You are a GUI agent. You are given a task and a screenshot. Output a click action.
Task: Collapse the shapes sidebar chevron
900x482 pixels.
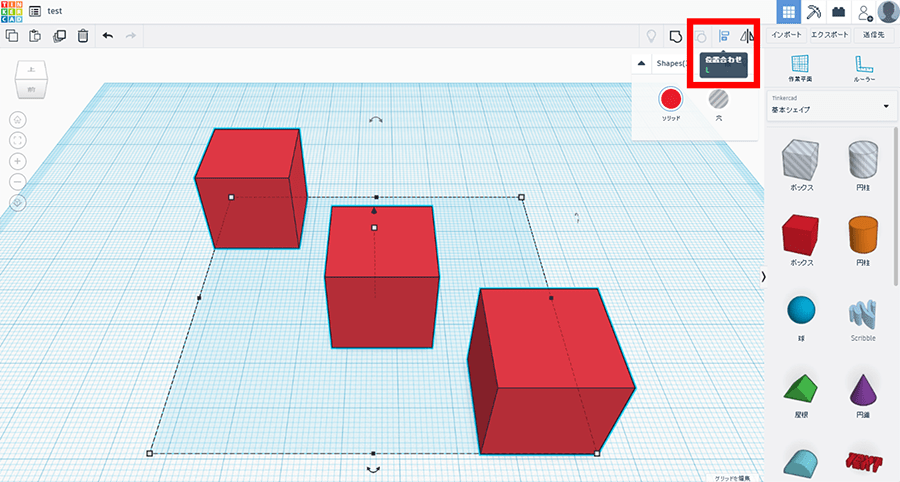(763, 277)
